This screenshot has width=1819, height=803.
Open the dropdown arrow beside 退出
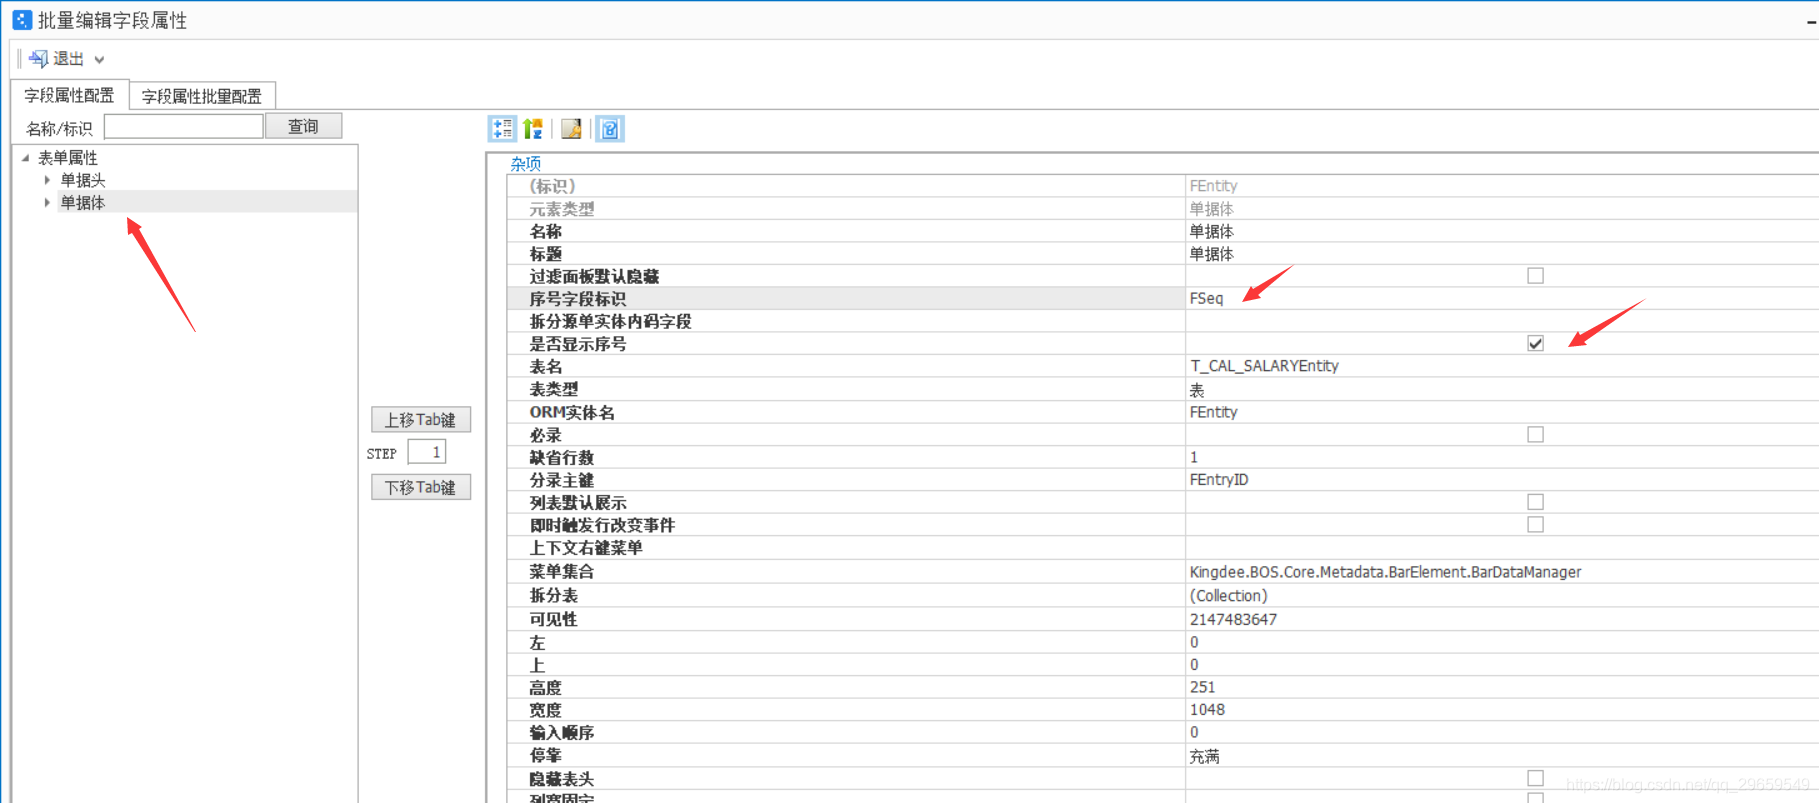click(99, 60)
